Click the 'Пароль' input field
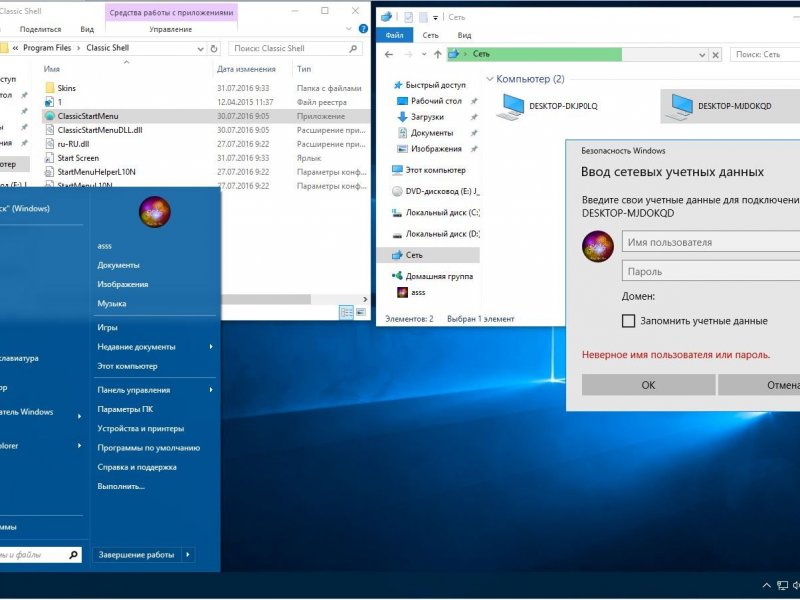The width and height of the screenshot is (800, 600). [x=711, y=271]
